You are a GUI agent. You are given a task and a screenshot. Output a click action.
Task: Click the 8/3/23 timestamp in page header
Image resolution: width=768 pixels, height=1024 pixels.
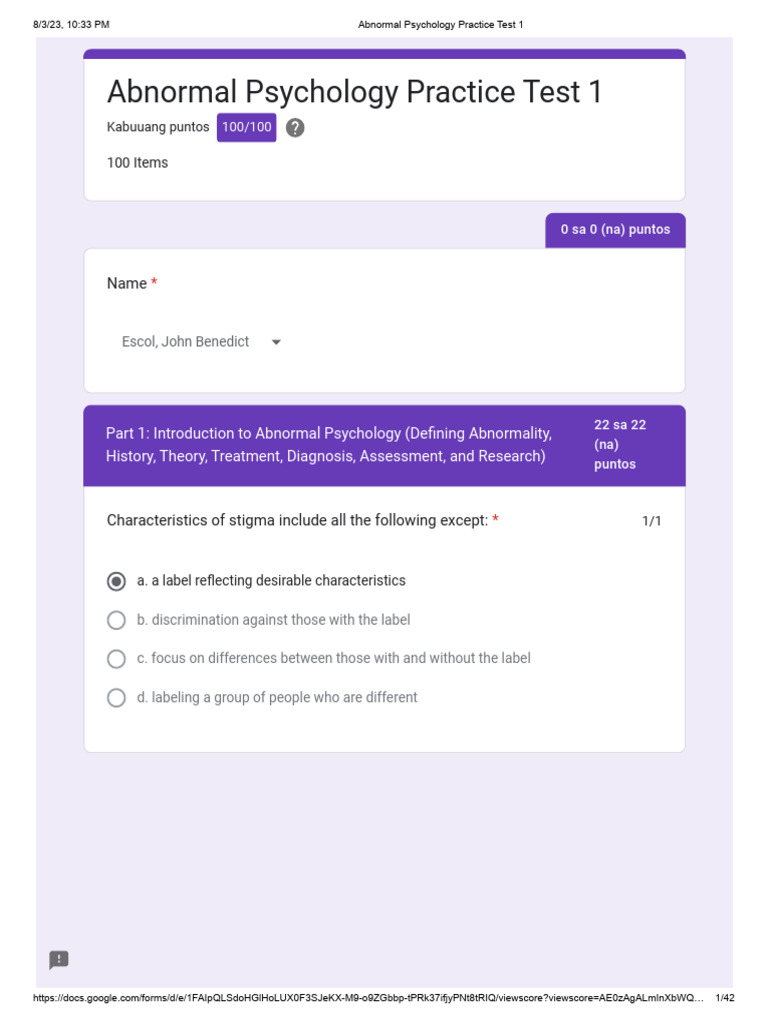tap(70, 24)
